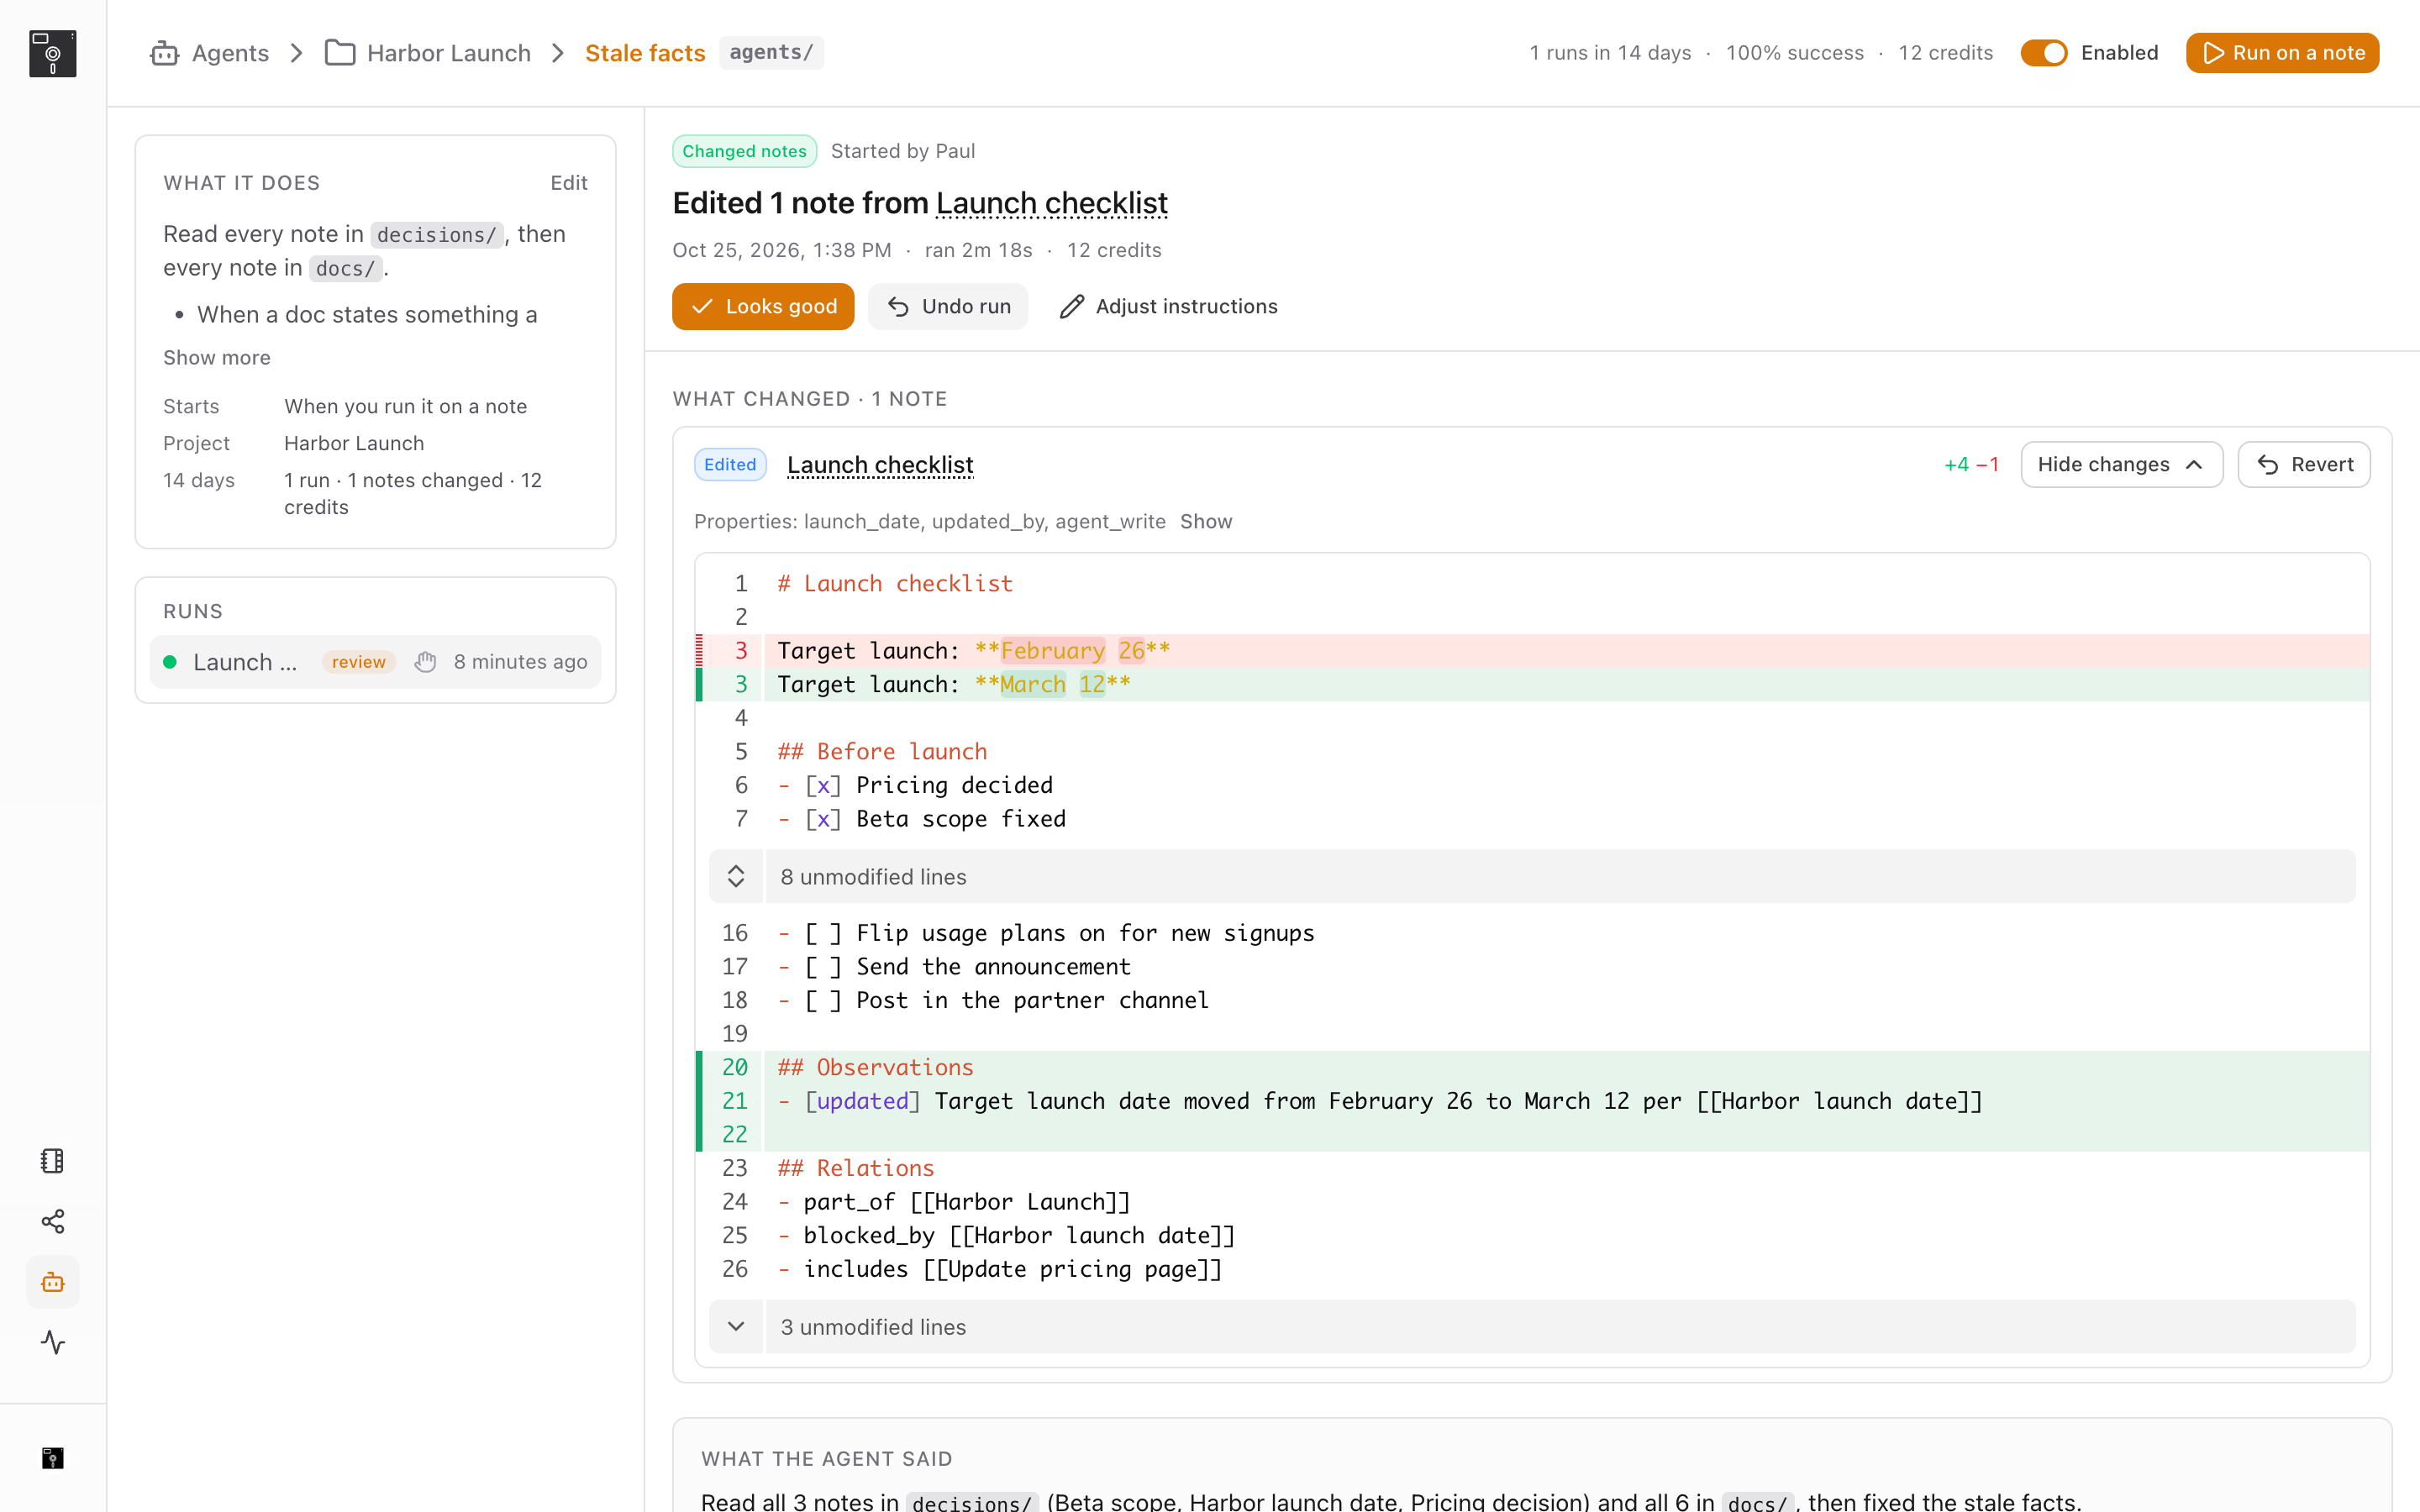The height and width of the screenshot is (1512, 2420).
Task: Click "When you run it on a note"
Action: tap(405, 407)
